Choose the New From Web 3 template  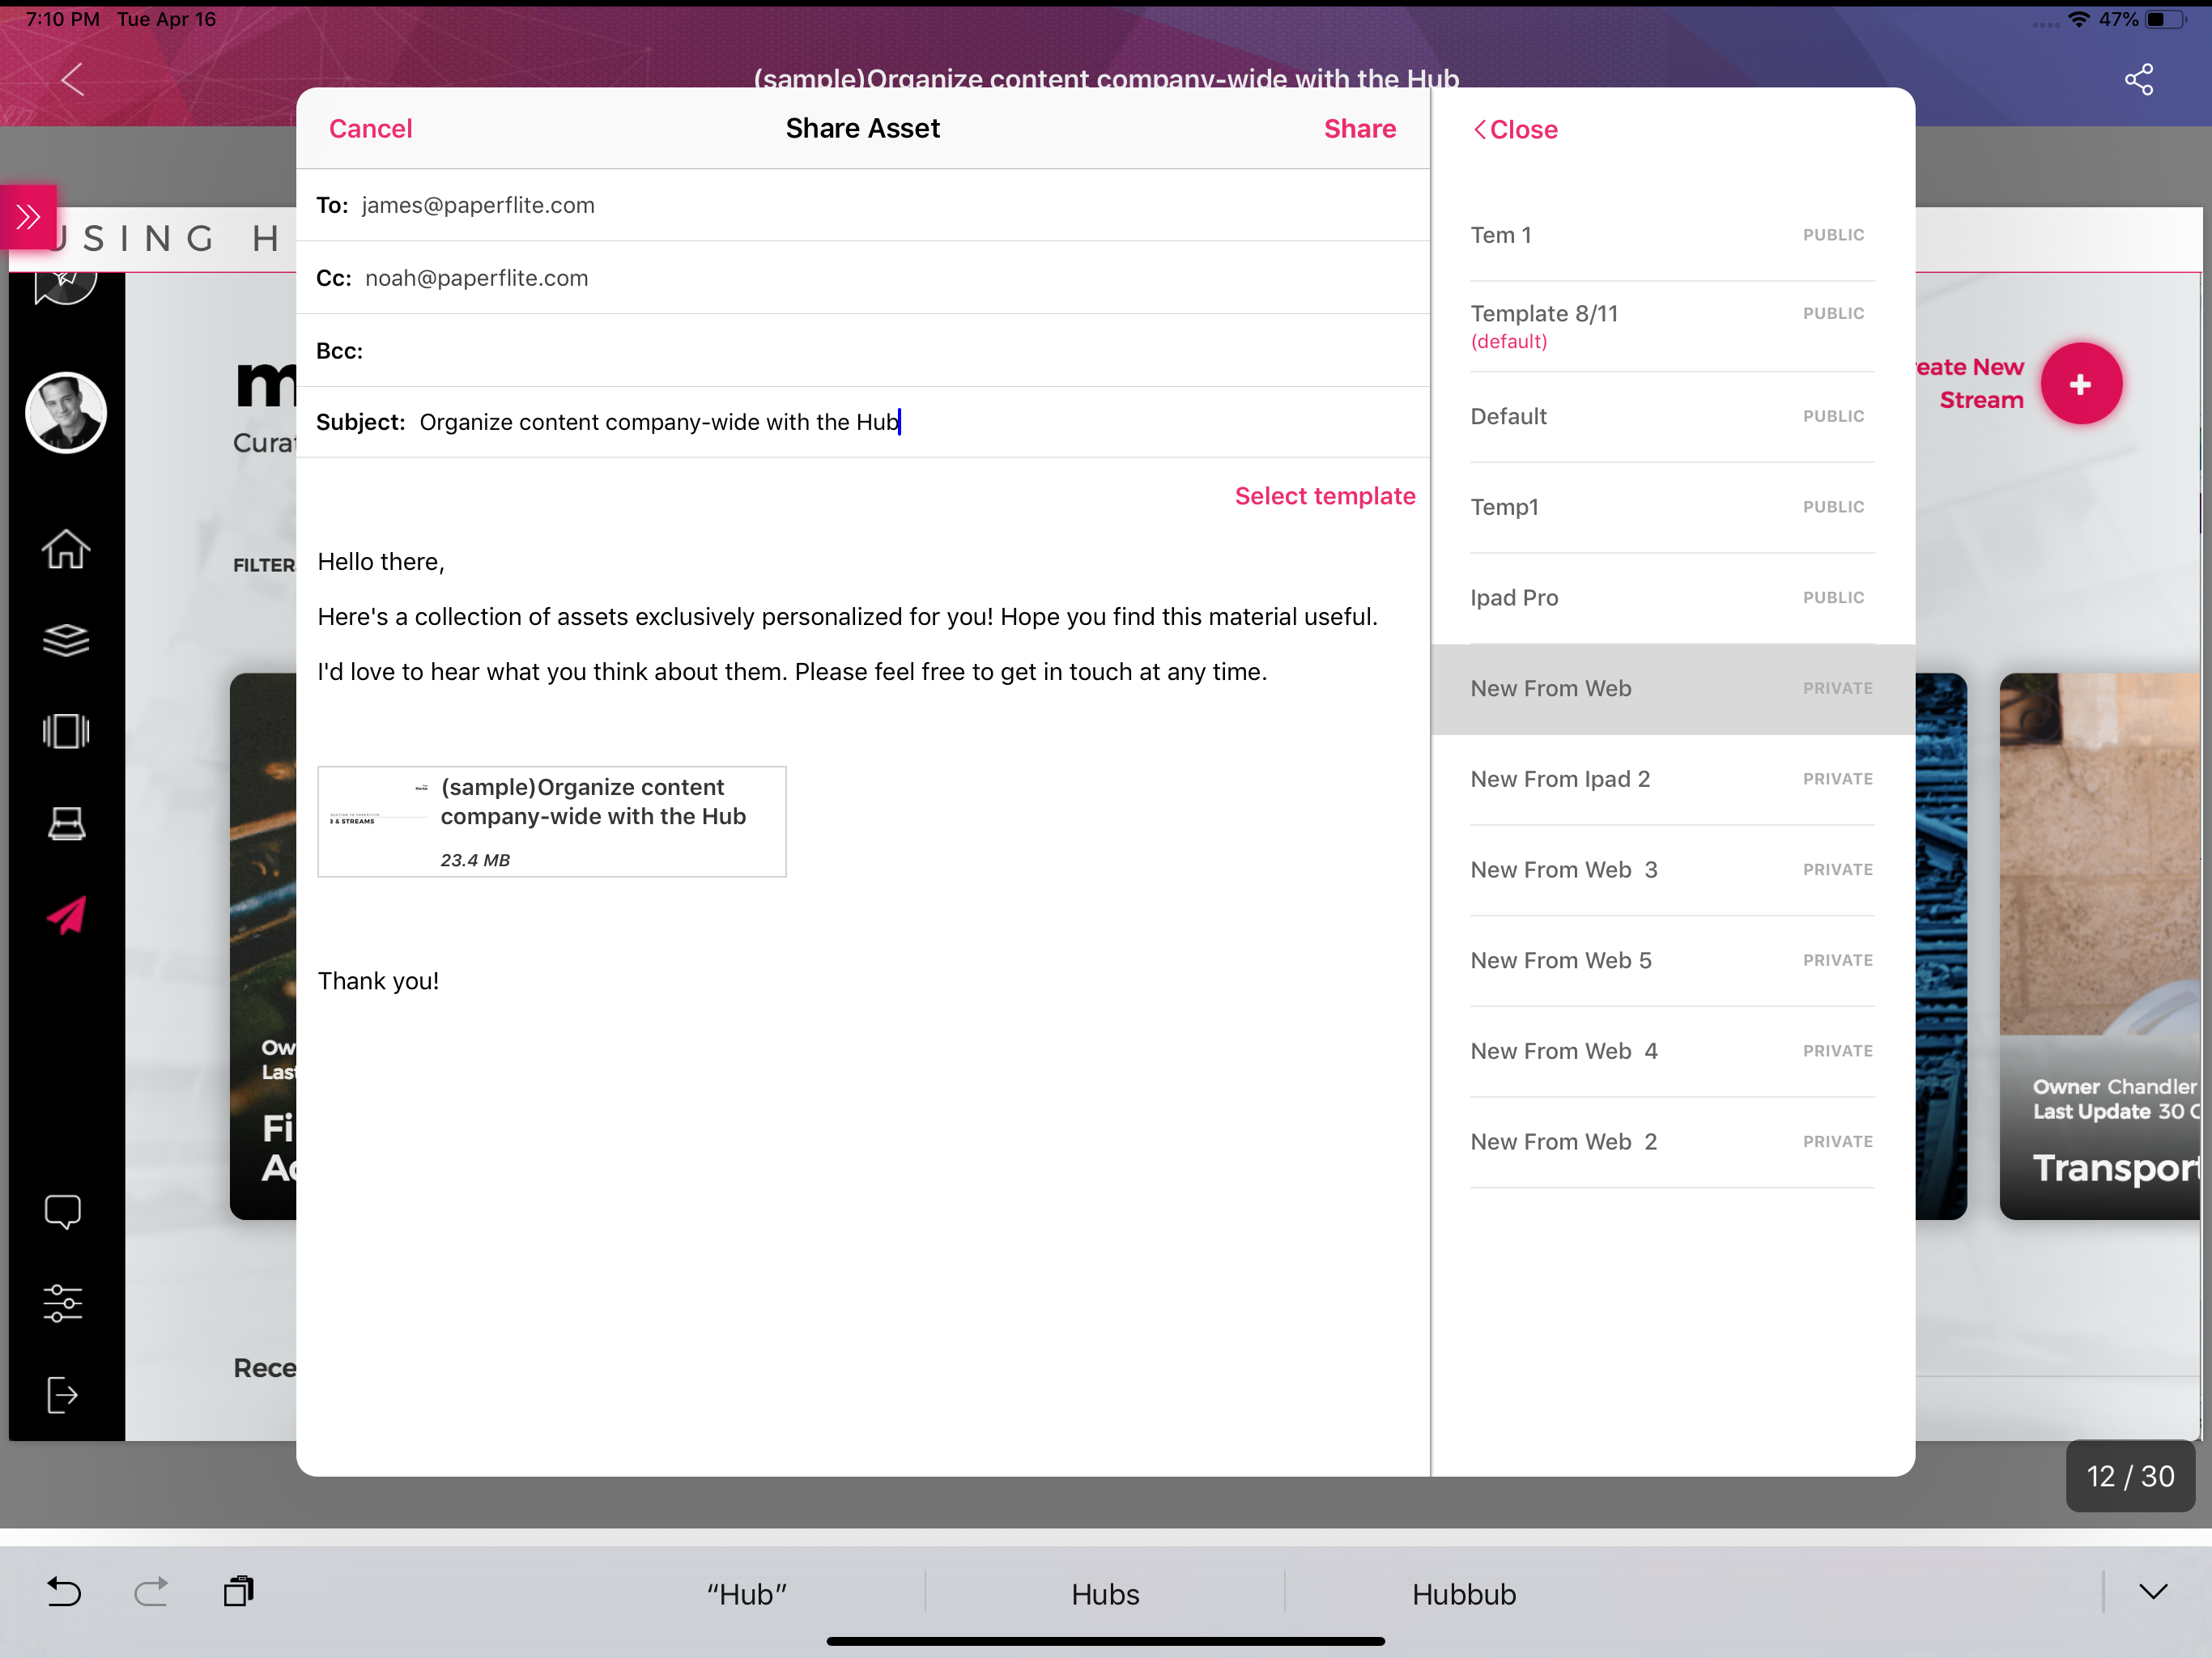pos(1672,870)
